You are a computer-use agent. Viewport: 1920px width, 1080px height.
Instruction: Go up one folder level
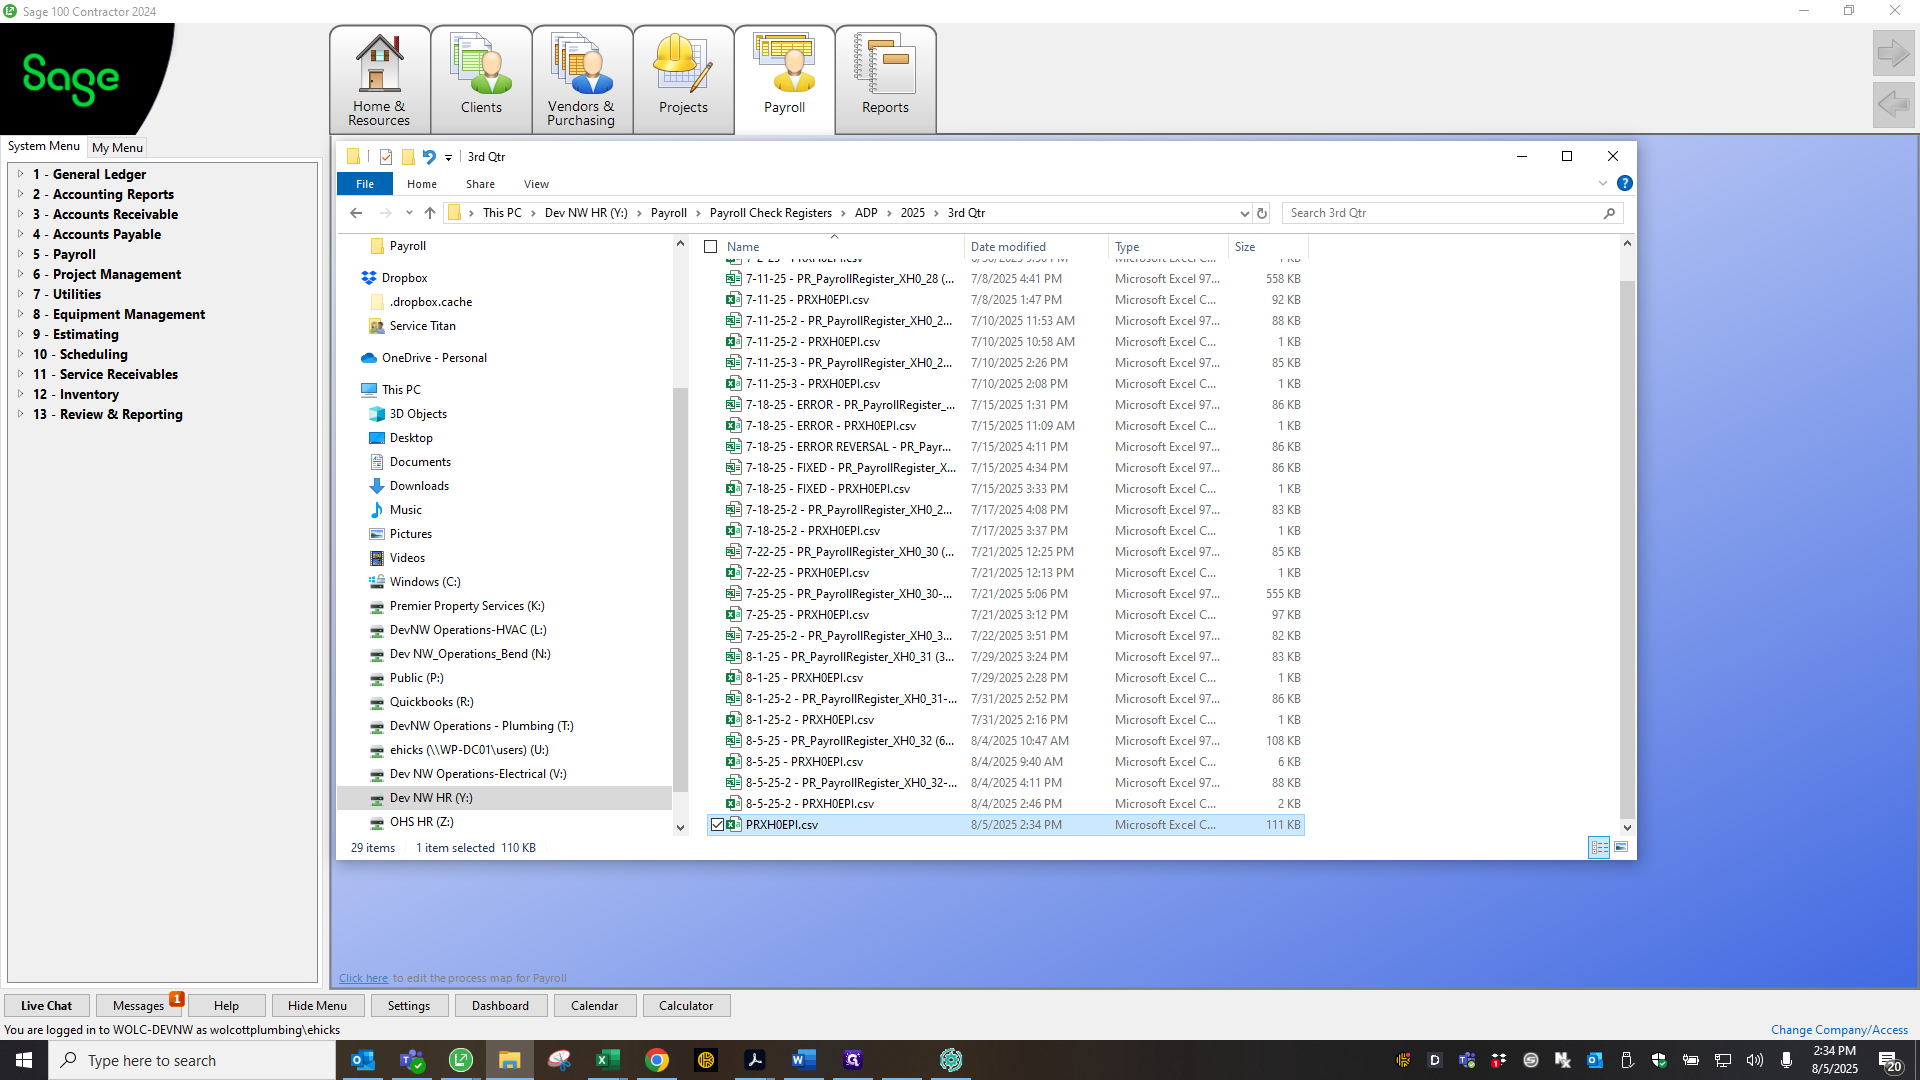[x=430, y=213]
